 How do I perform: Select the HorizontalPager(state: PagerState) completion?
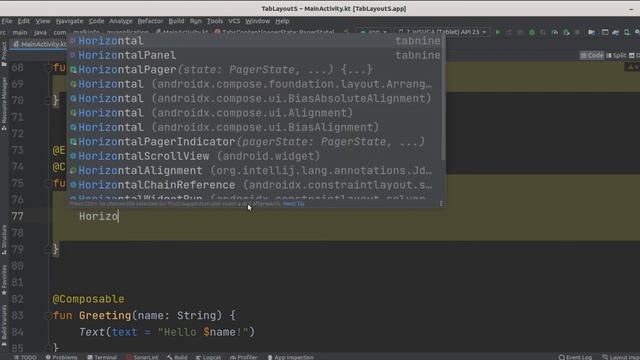point(255,69)
